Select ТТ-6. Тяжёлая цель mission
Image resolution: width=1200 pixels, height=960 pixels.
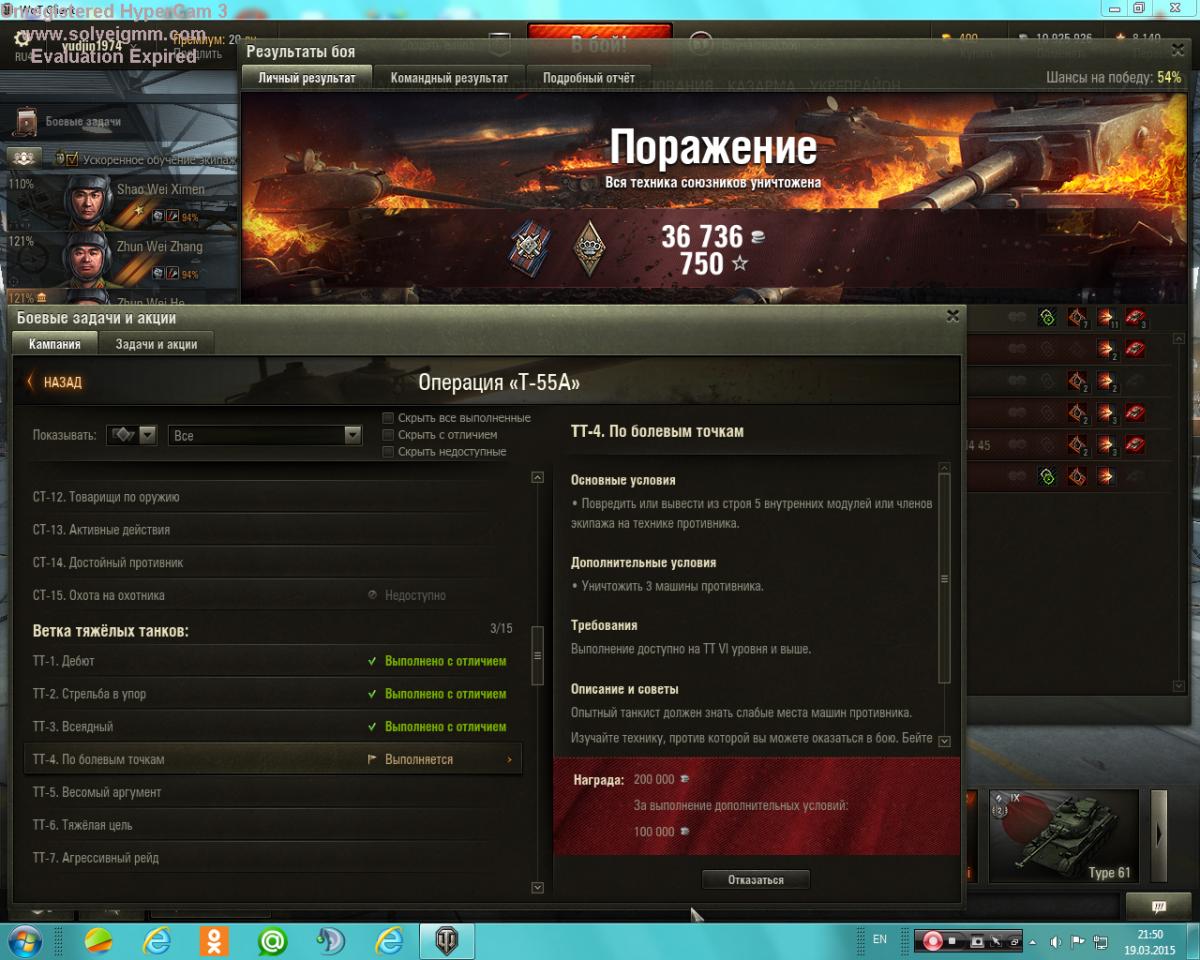(x=272, y=826)
